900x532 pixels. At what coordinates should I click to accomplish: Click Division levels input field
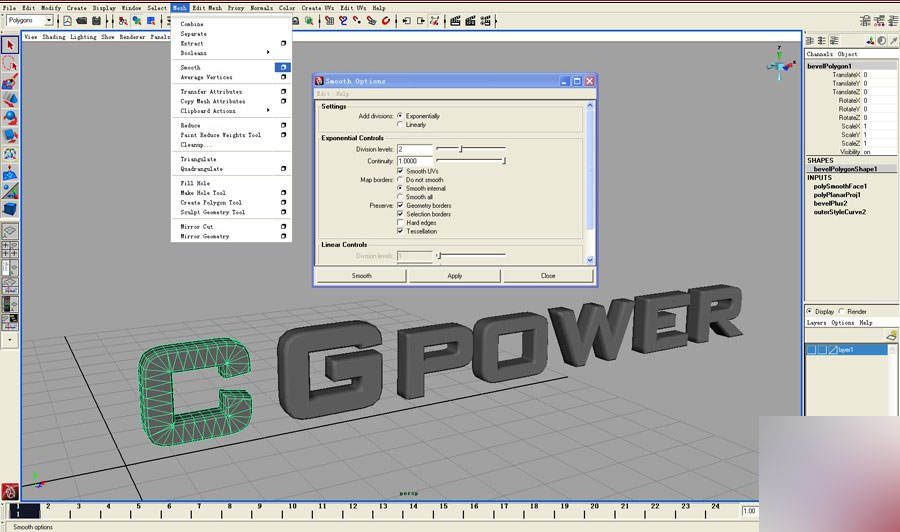(414, 149)
